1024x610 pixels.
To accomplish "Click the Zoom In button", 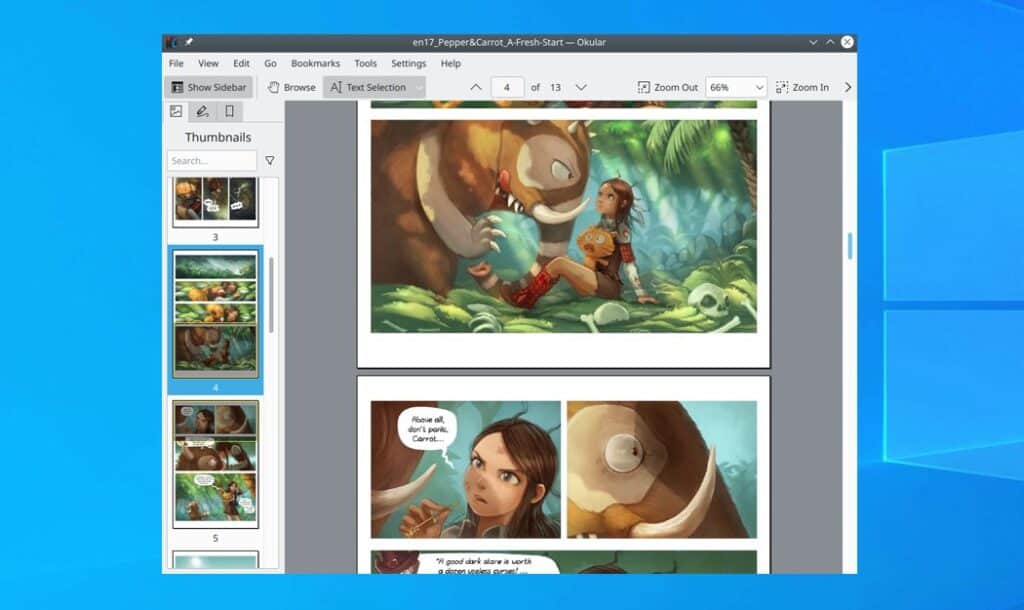I will [x=803, y=87].
